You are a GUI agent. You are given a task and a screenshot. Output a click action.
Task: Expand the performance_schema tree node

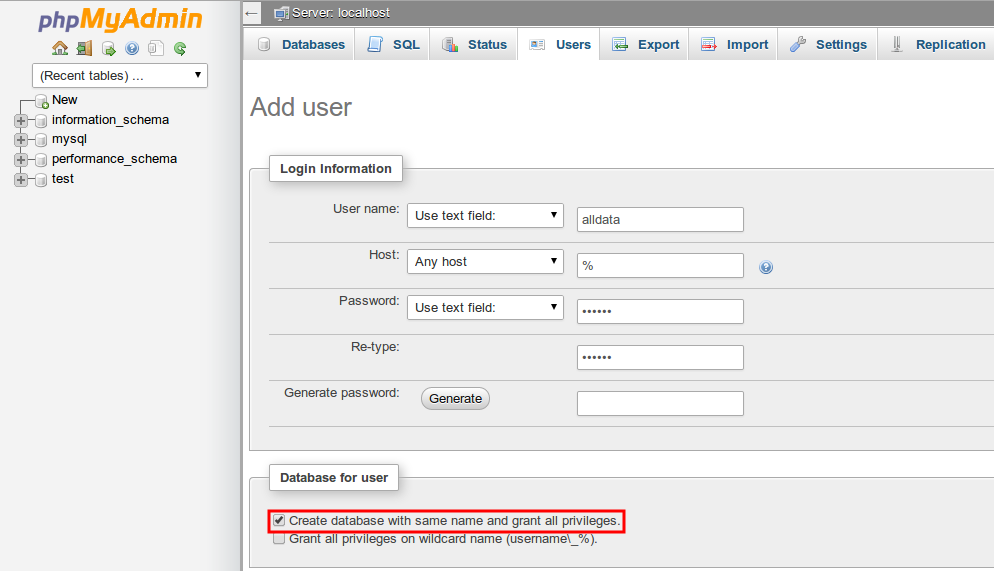[x=21, y=159]
